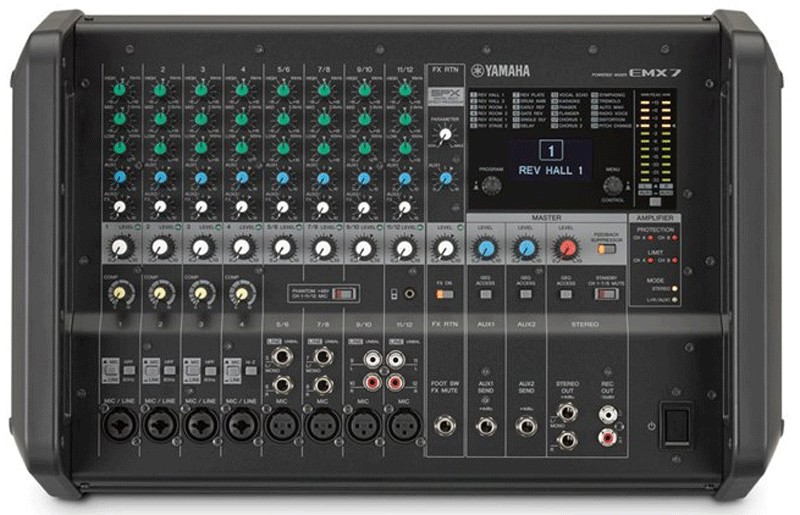
Task: Click the channel 9/10 white RCA input
Action: [x=373, y=360]
